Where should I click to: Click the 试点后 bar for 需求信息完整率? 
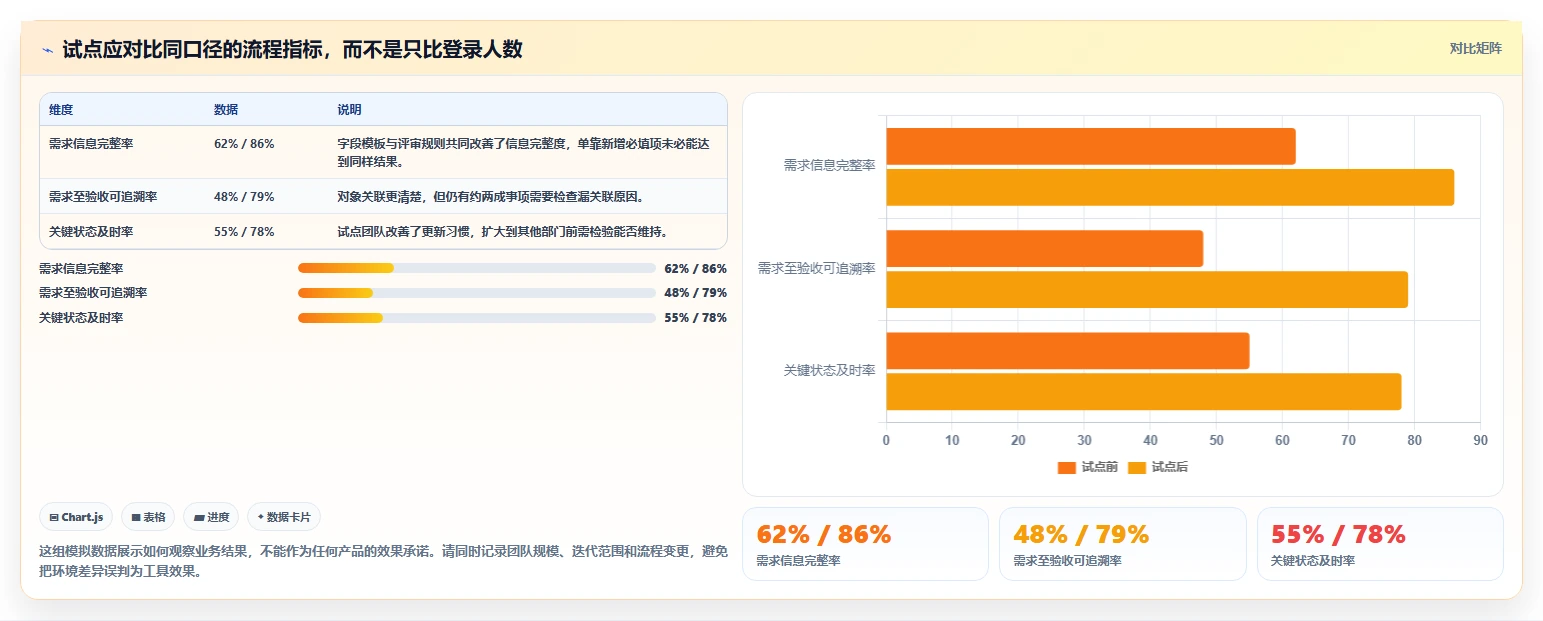coord(1169,188)
